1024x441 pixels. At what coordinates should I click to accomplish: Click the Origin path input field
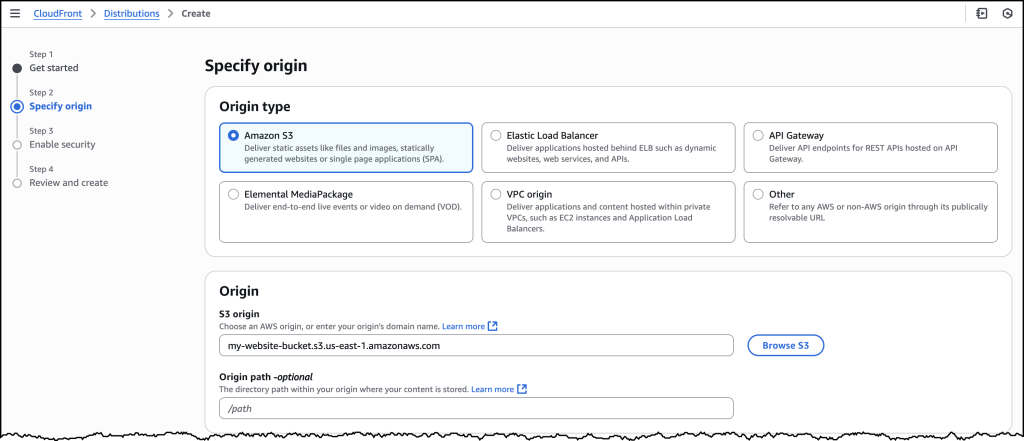click(476, 408)
